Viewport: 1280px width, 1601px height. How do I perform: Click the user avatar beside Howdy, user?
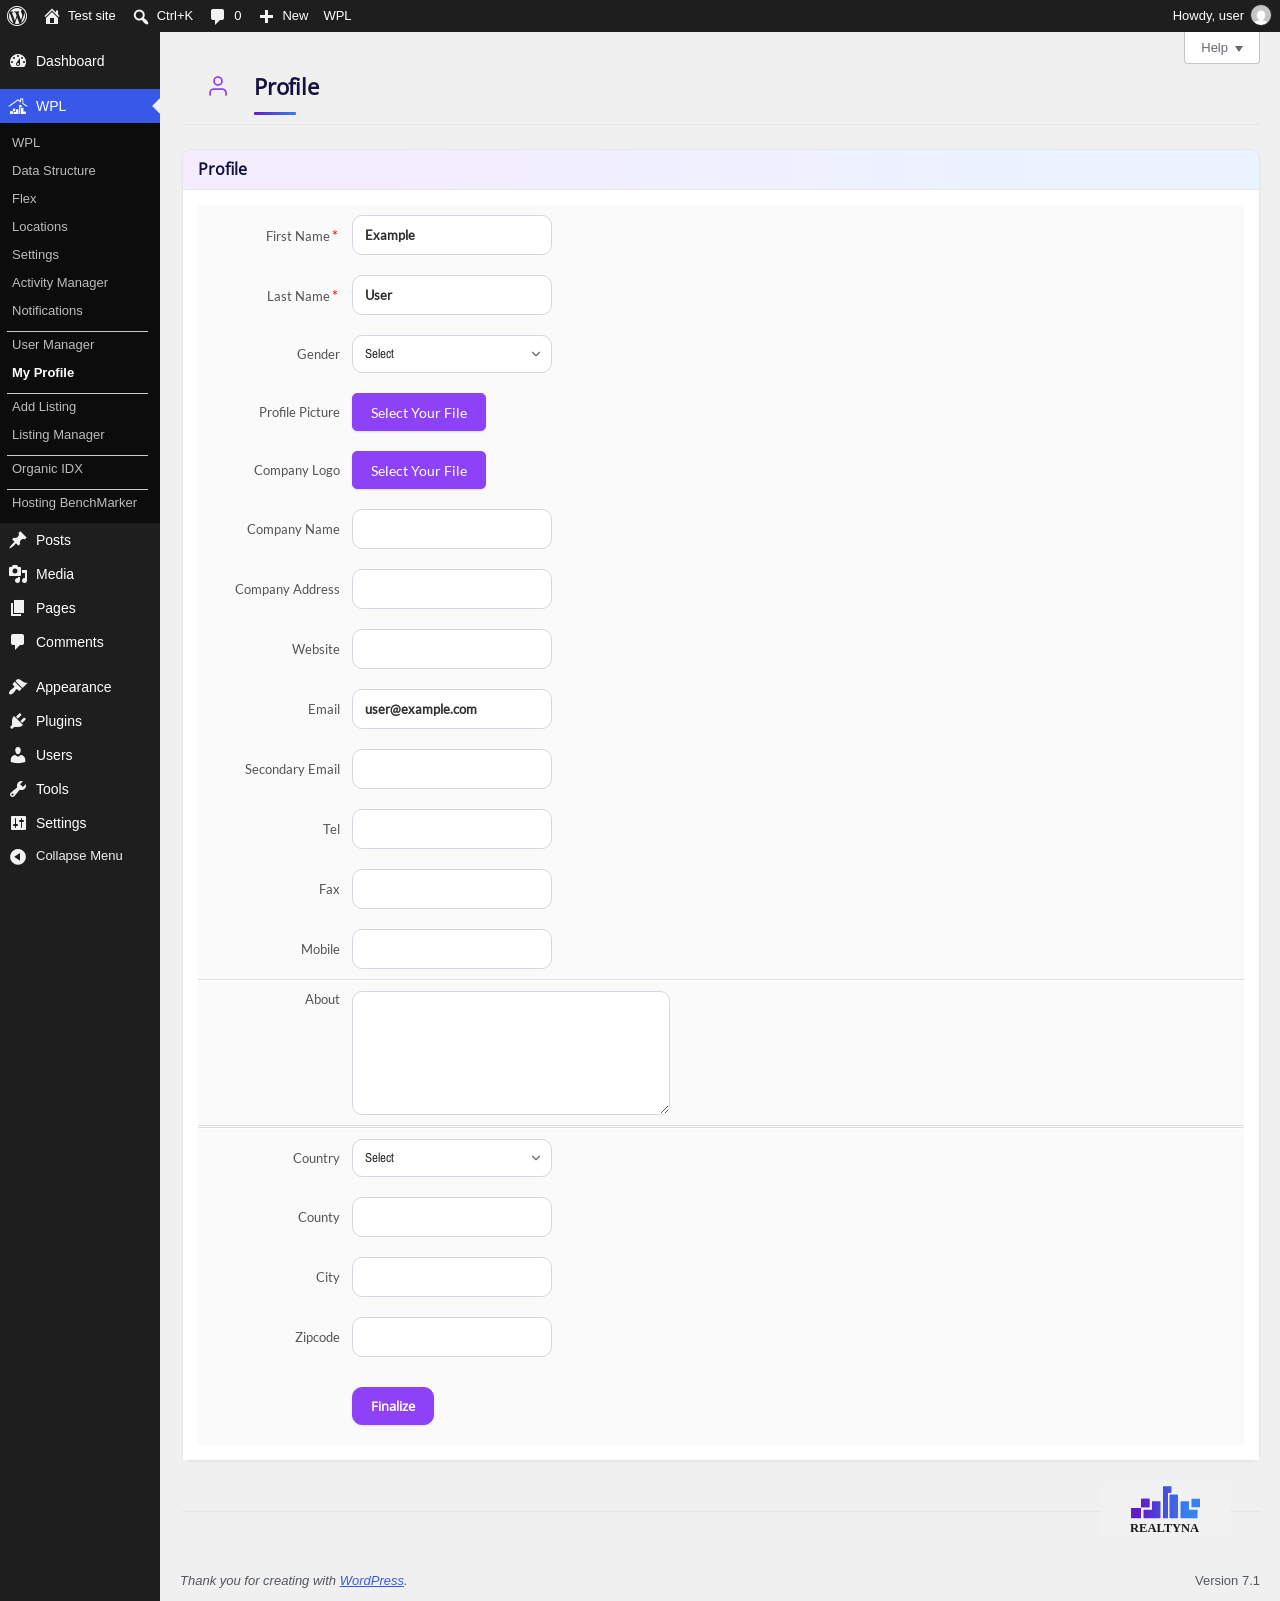(1261, 16)
